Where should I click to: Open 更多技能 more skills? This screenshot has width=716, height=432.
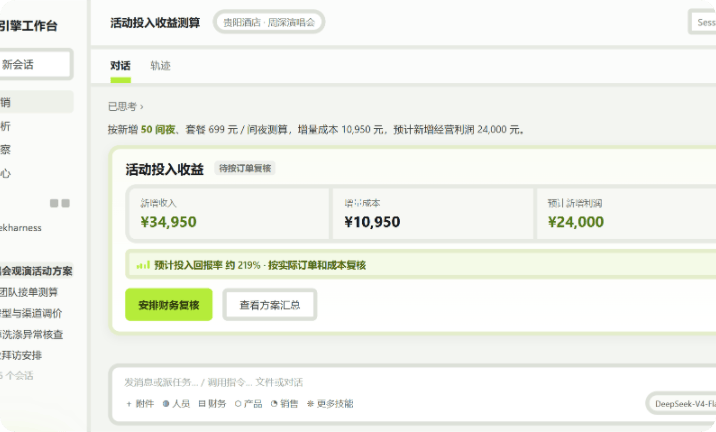pyautogui.click(x=330, y=404)
